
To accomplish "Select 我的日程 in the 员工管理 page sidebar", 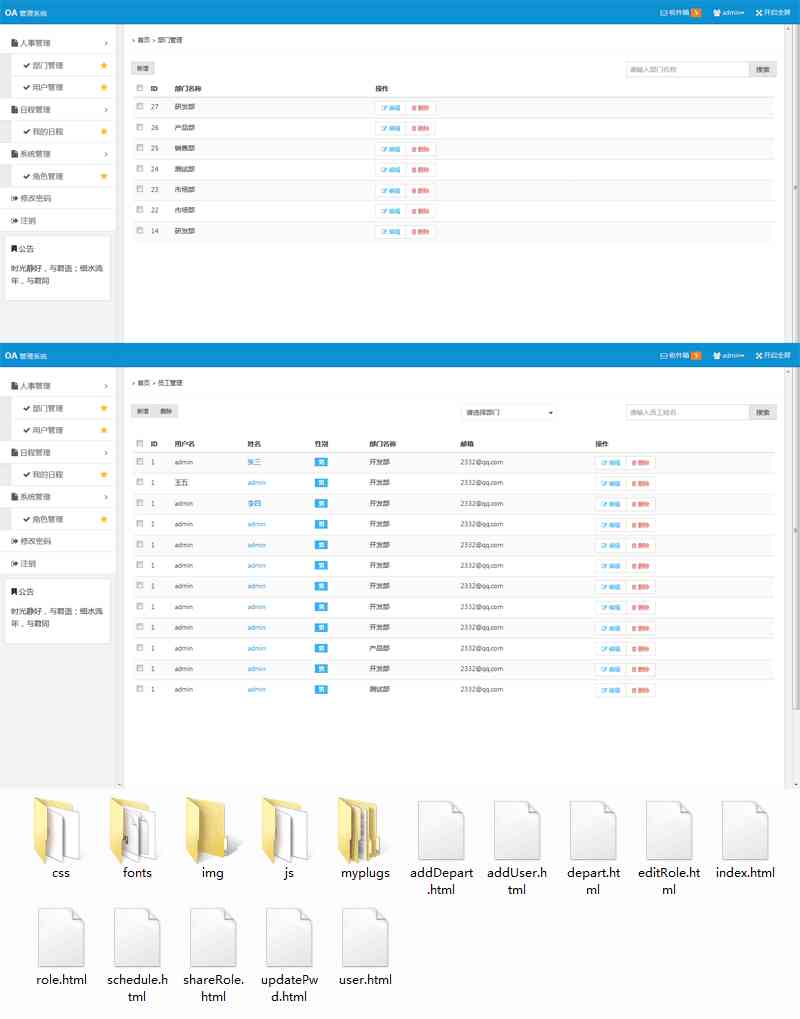I will 47,474.
